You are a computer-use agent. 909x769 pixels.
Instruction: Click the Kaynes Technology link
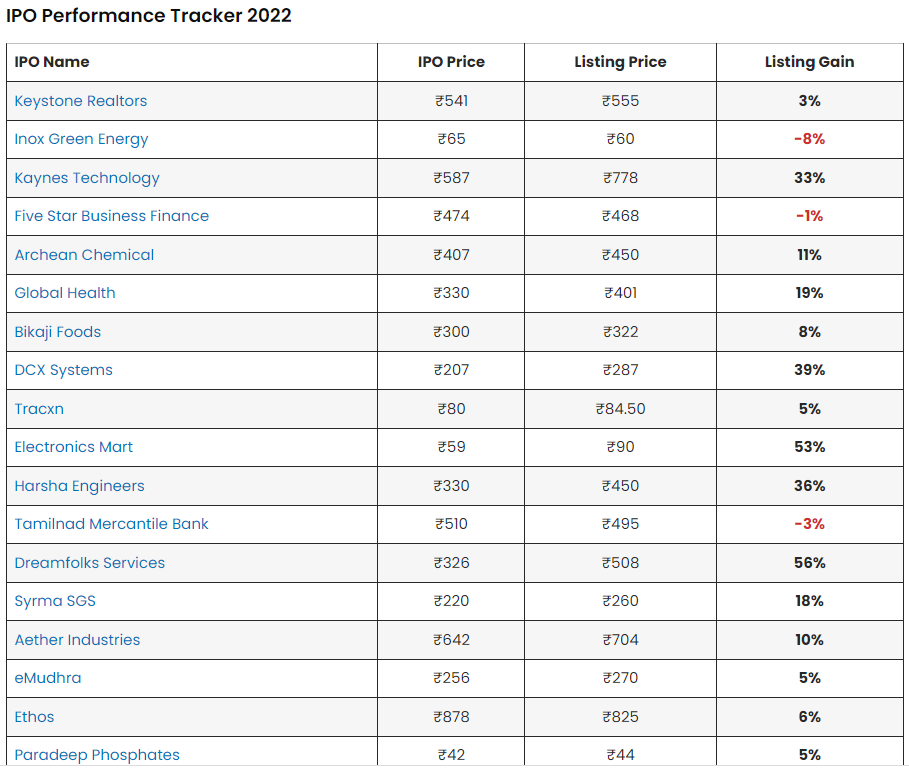pos(87,178)
